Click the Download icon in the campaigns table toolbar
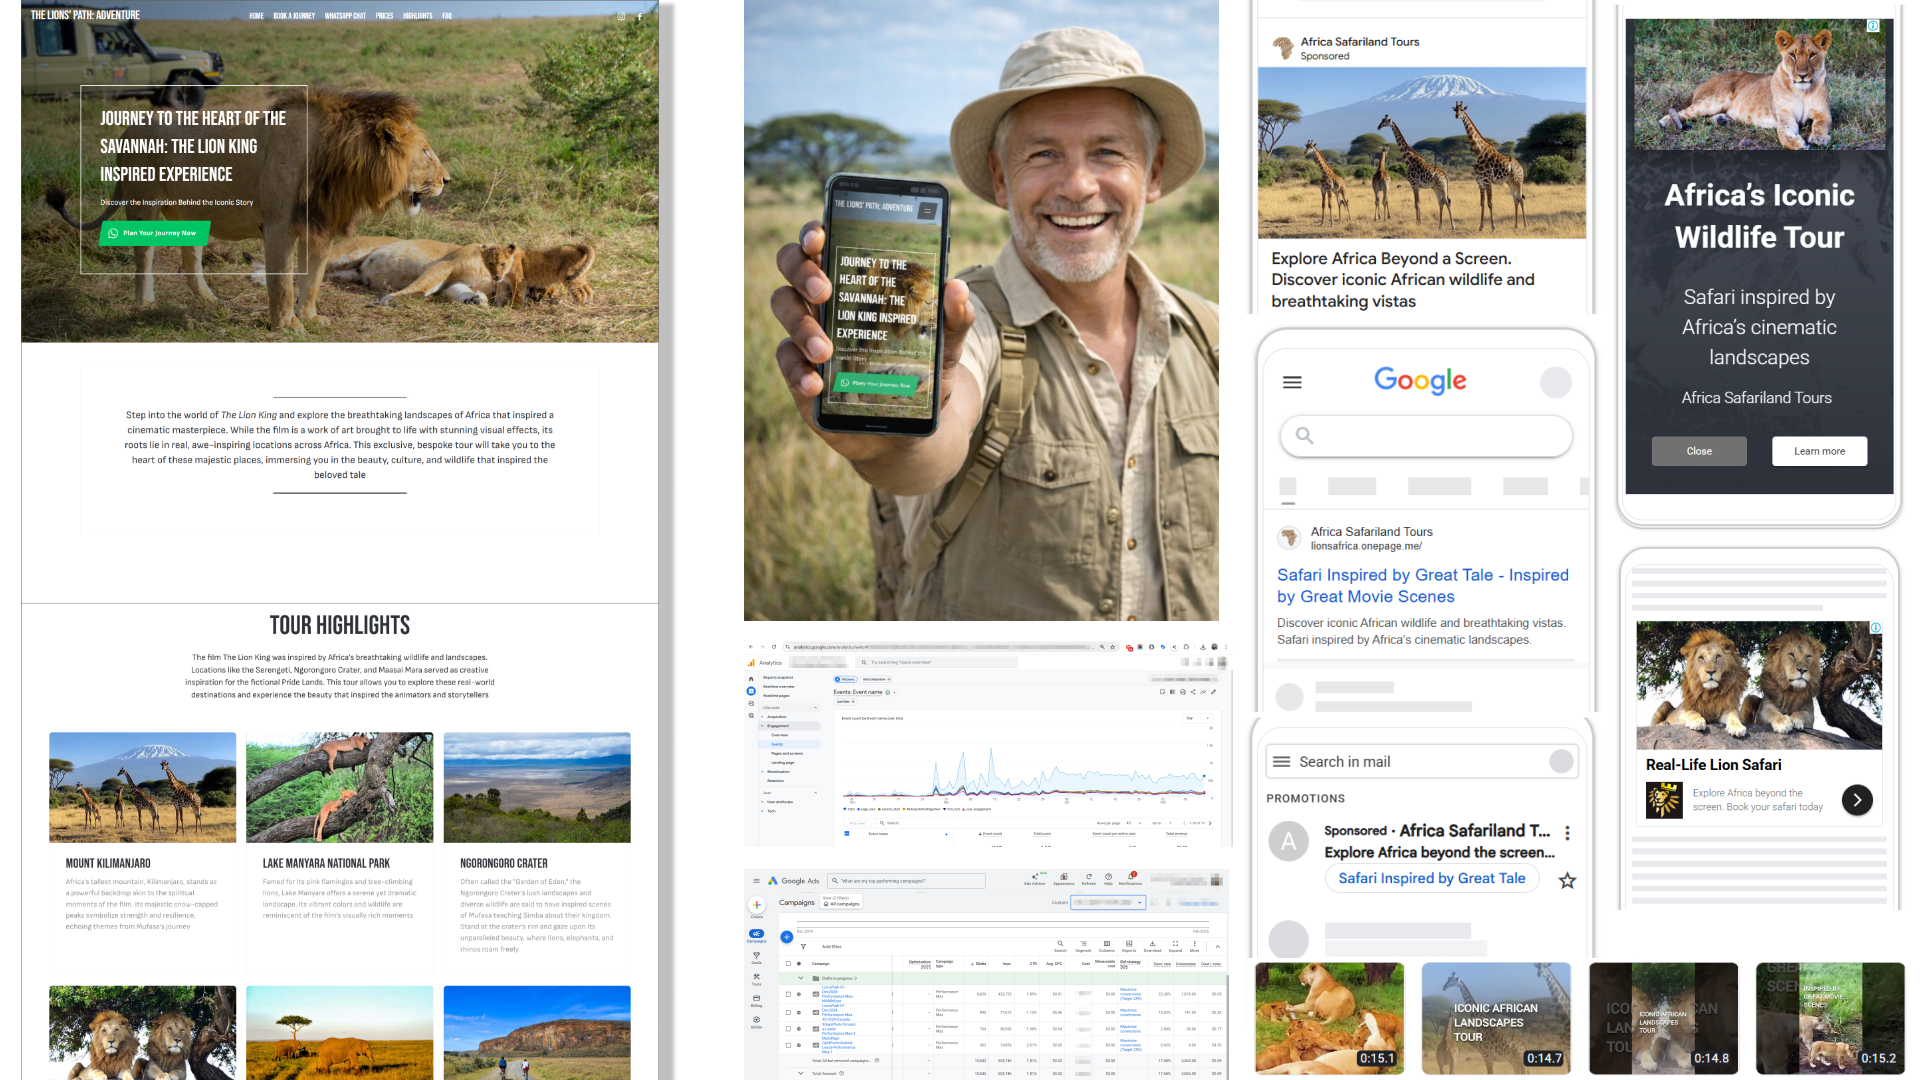The height and width of the screenshot is (1080, 1920). [1152, 945]
